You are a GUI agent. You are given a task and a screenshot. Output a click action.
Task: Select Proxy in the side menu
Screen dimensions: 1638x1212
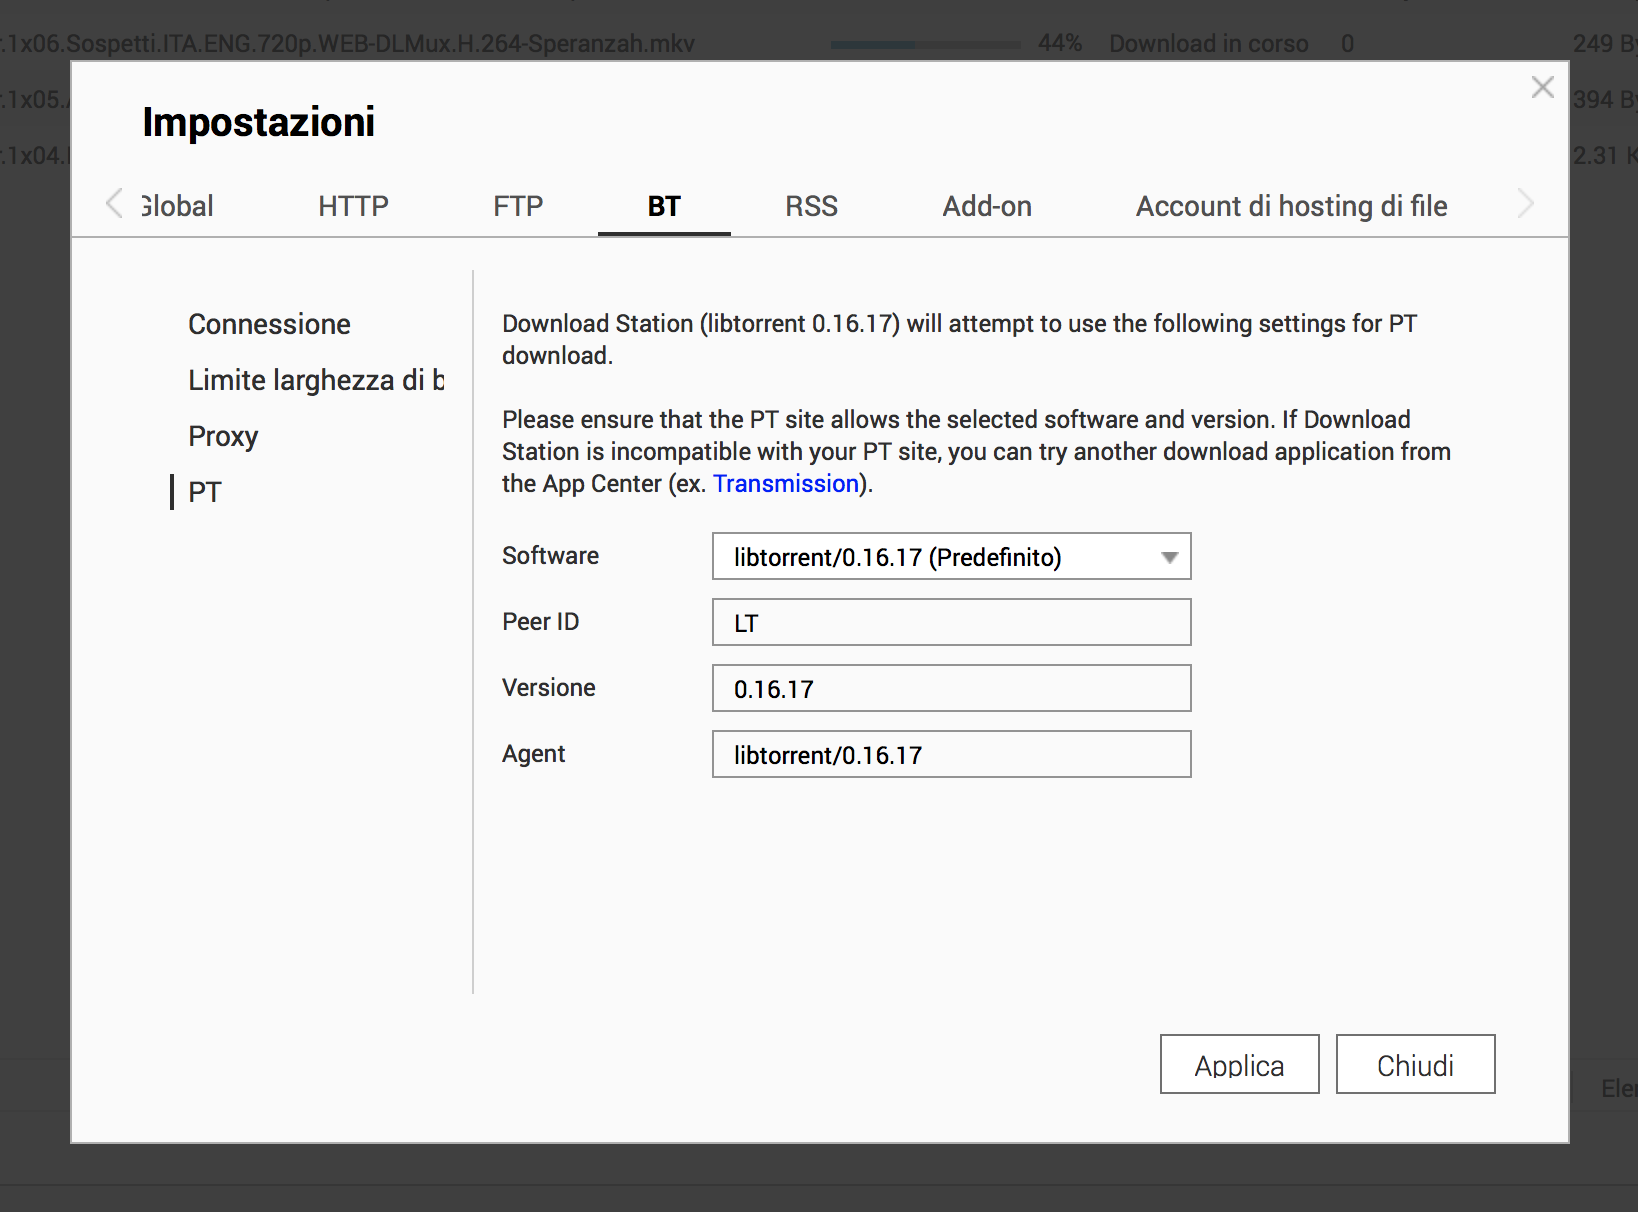pos(223,436)
